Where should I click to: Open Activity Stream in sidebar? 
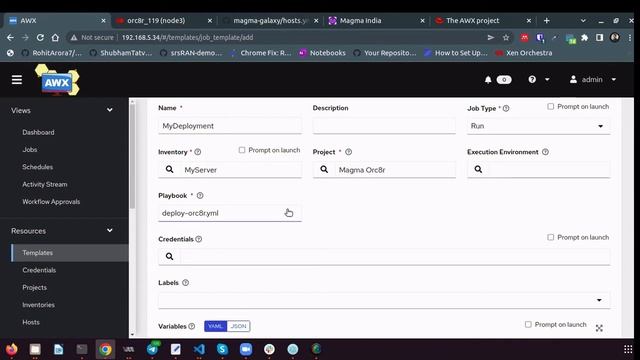click(x=45, y=184)
